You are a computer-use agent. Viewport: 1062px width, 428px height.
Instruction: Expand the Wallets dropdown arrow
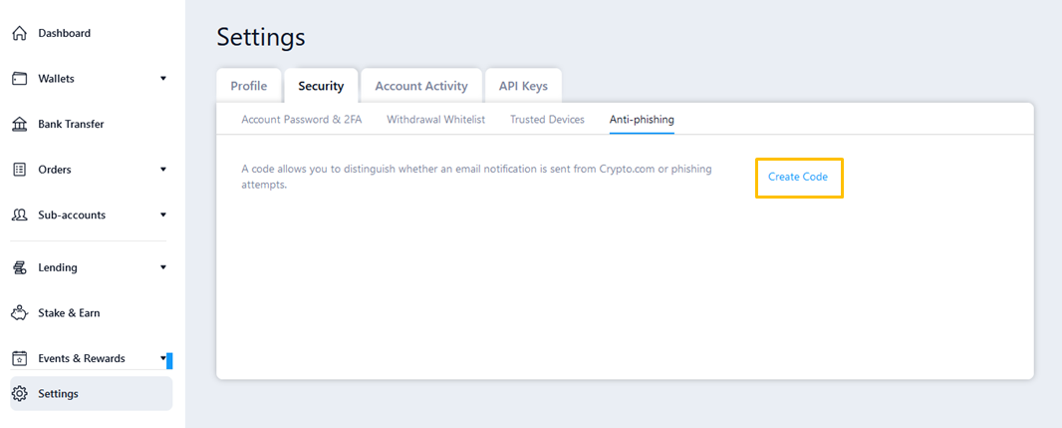163,79
